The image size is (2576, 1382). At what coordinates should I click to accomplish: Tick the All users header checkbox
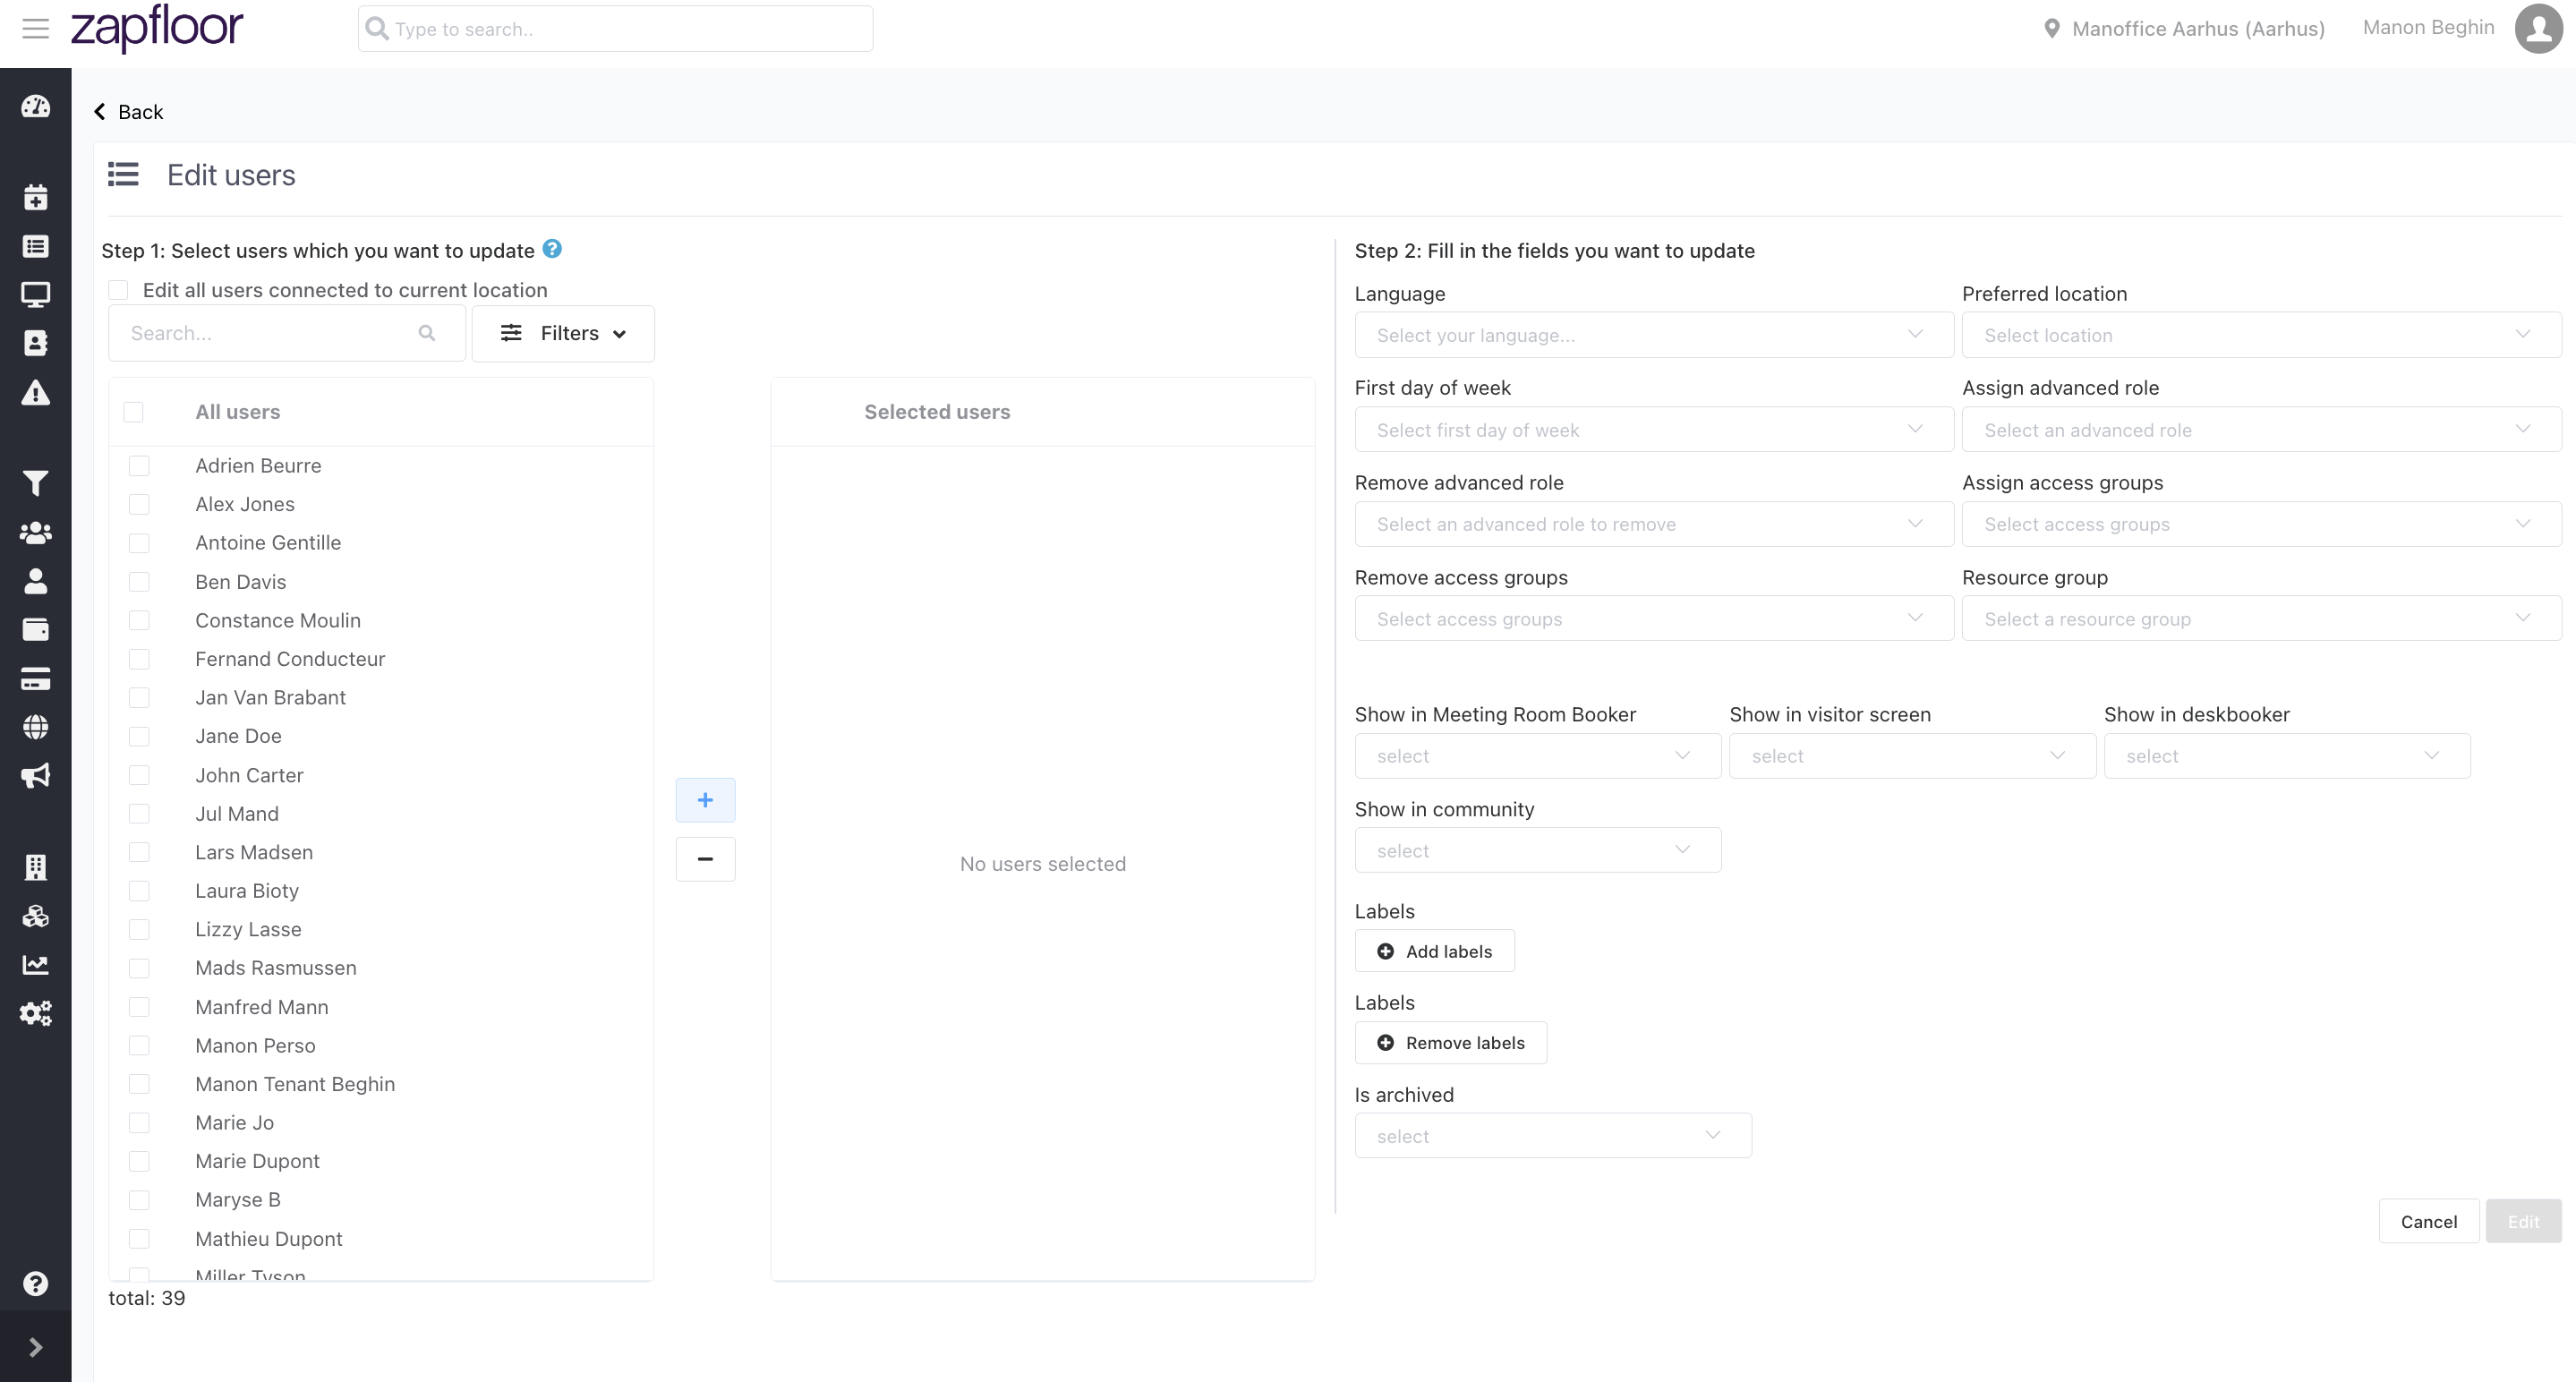pyautogui.click(x=133, y=412)
